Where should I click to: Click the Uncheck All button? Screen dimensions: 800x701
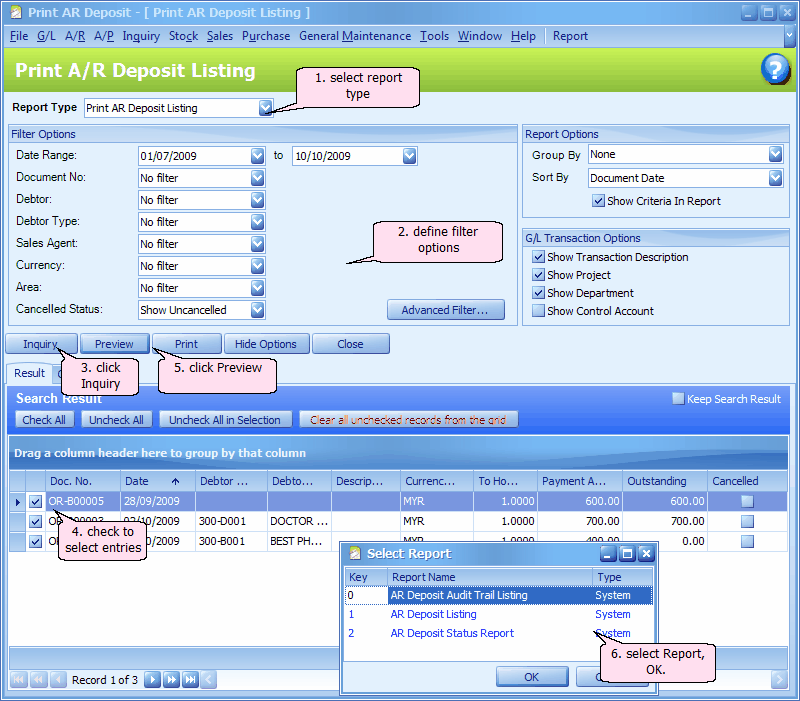coord(116,419)
